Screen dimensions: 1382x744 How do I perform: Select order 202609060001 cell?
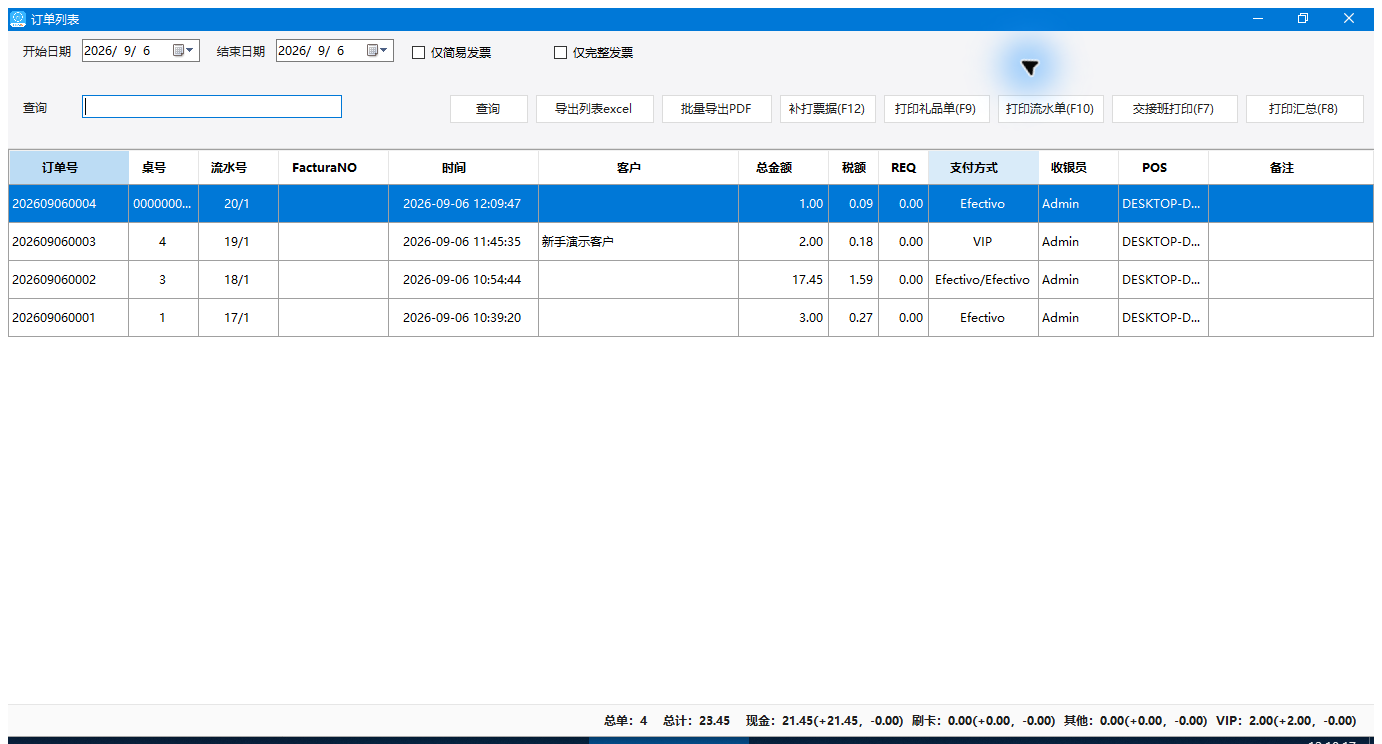tap(69, 318)
